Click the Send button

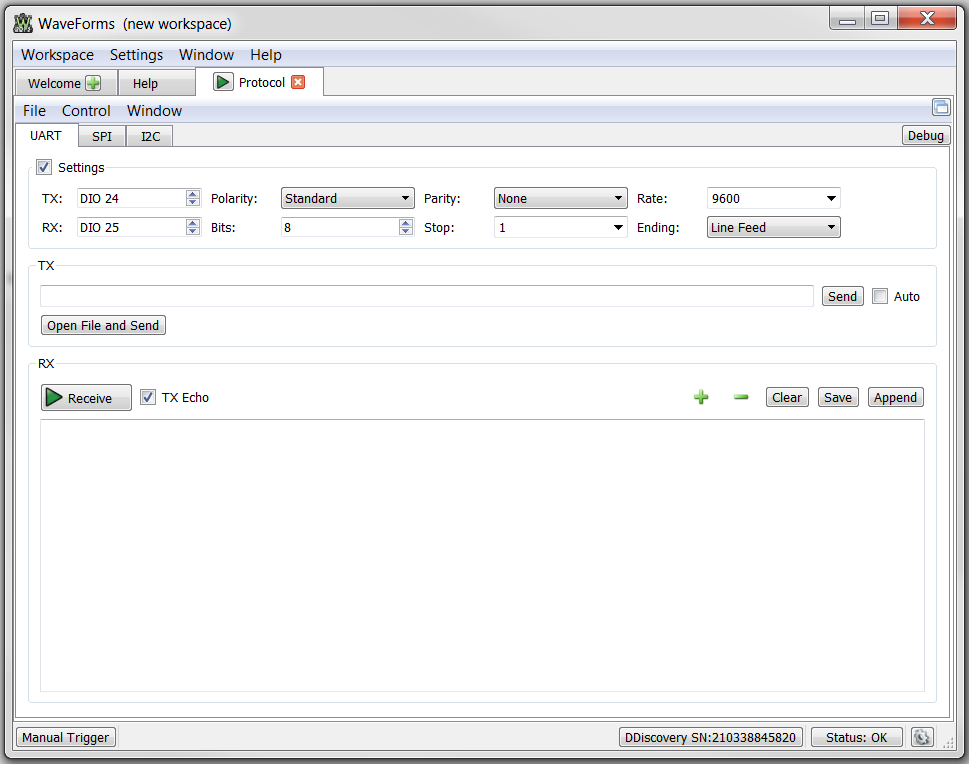(842, 296)
